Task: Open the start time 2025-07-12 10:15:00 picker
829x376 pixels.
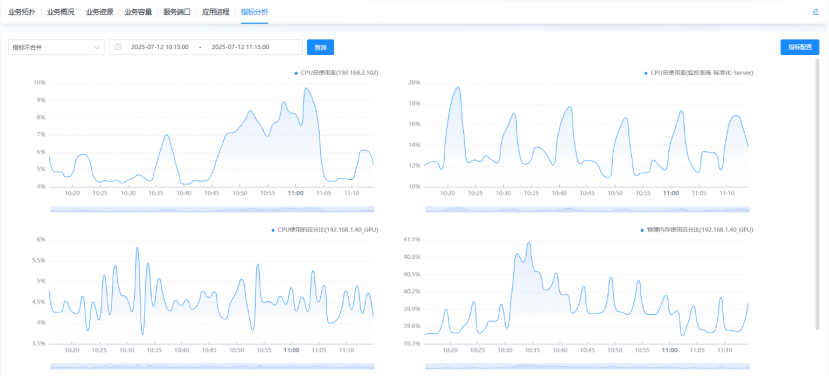Action: pyautogui.click(x=160, y=47)
